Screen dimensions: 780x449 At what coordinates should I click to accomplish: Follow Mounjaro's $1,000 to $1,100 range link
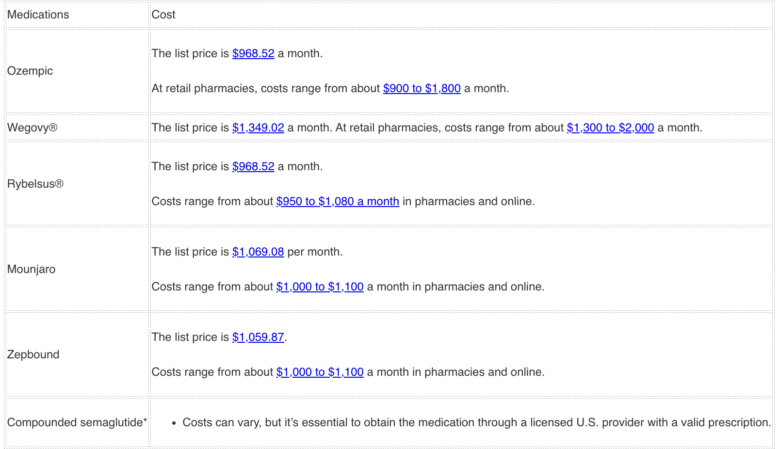click(x=320, y=287)
